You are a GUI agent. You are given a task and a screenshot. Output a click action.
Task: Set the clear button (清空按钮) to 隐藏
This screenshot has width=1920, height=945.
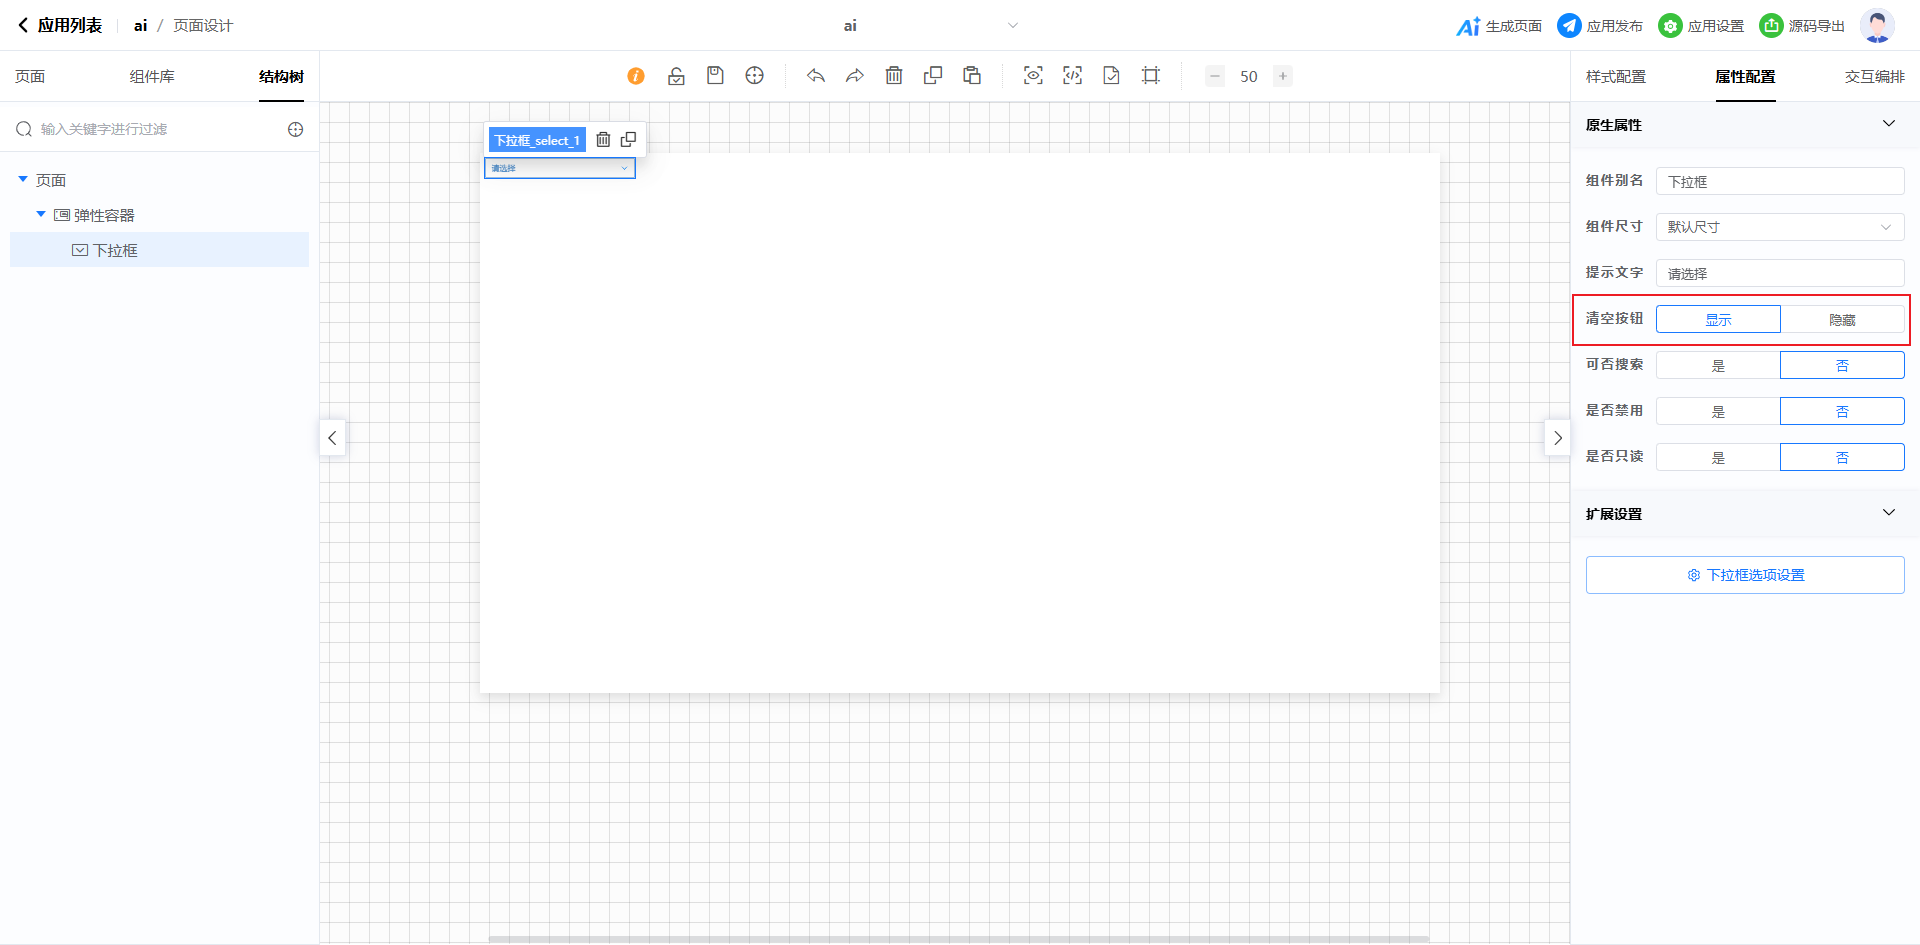(x=1842, y=319)
